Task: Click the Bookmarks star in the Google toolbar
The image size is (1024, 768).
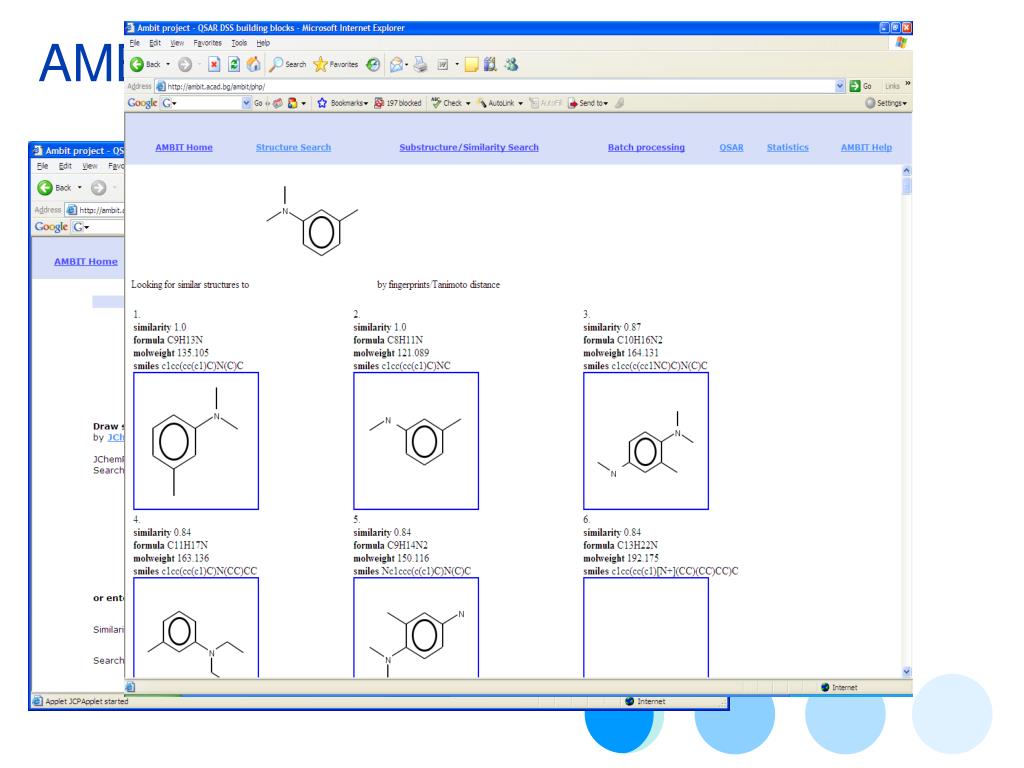Action: (x=322, y=103)
